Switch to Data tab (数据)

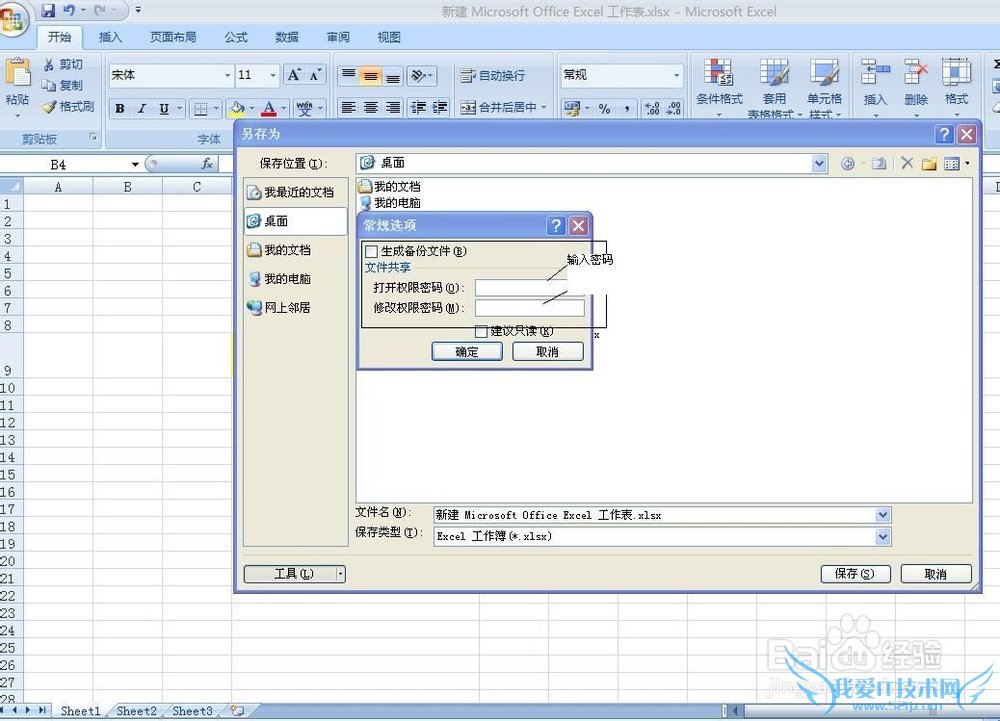pyautogui.click(x=286, y=37)
